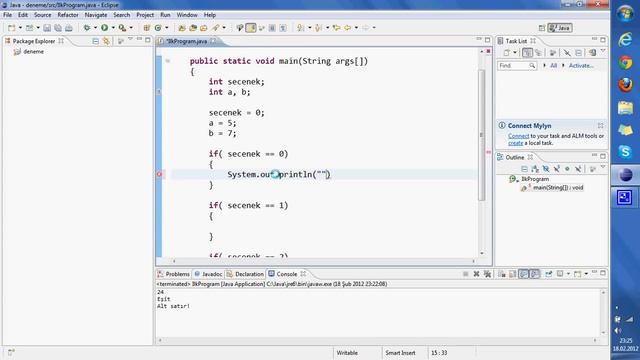Open Skype from taskbar
The width and height of the screenshot is (640, 360).
click(x=625, y=152)
